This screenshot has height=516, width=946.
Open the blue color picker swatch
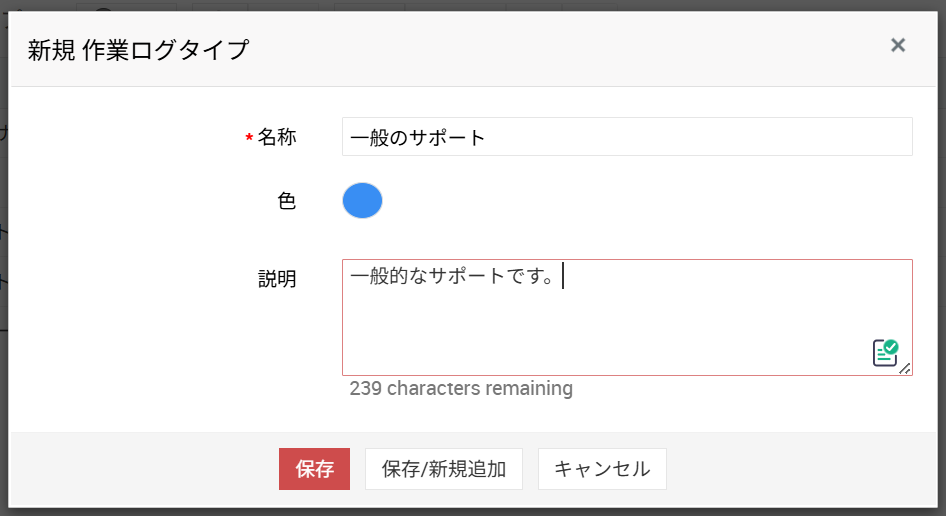[x=362, y=201]
